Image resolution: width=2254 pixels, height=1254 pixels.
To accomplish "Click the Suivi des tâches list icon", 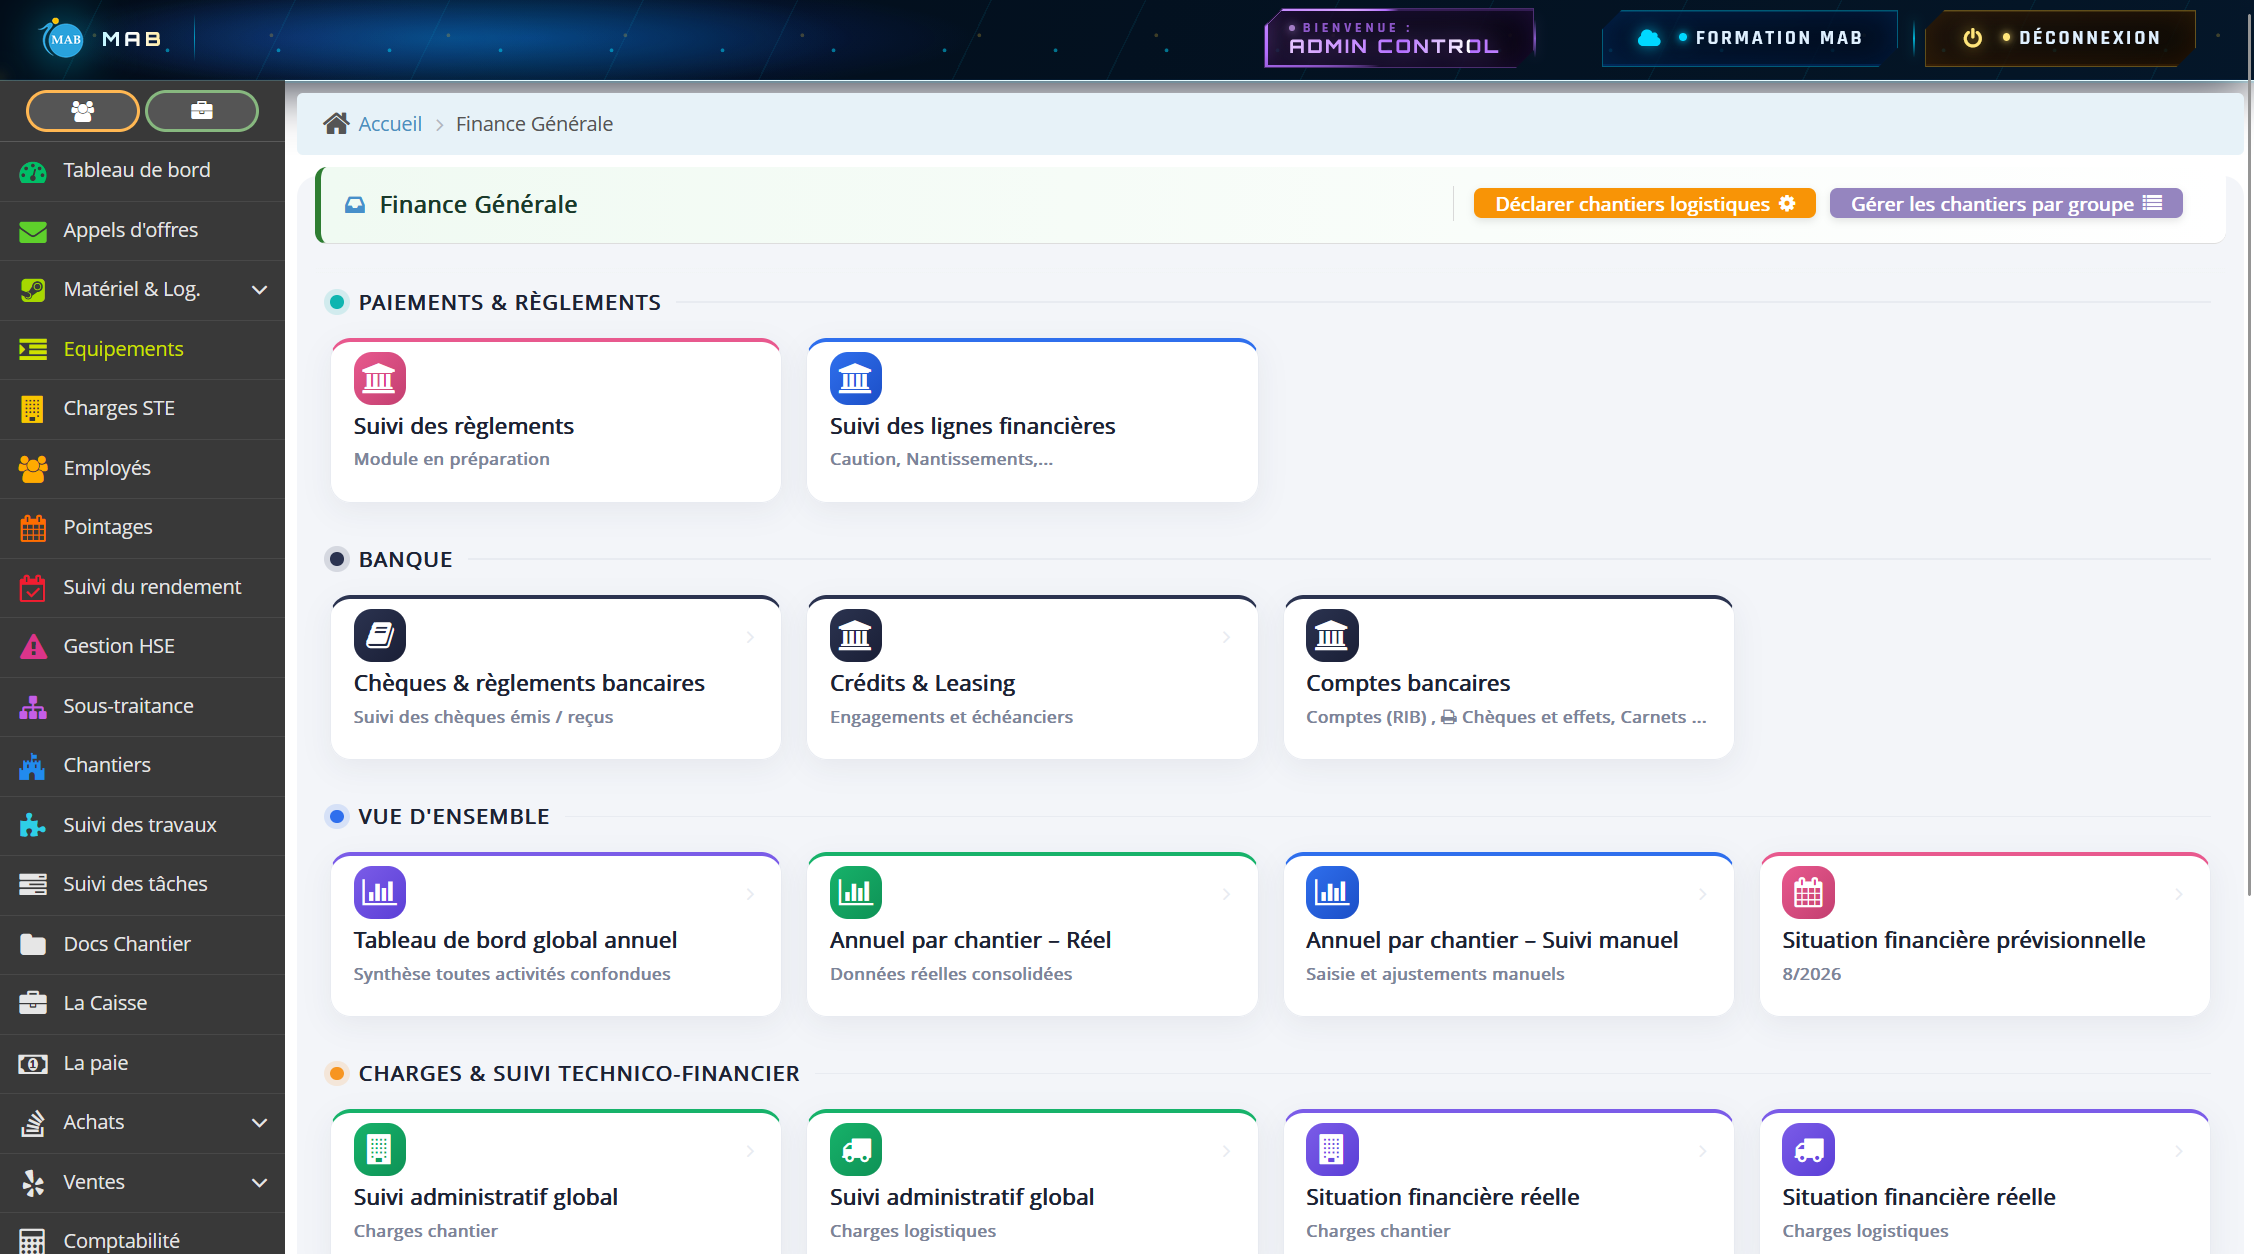I will point(33,885).
